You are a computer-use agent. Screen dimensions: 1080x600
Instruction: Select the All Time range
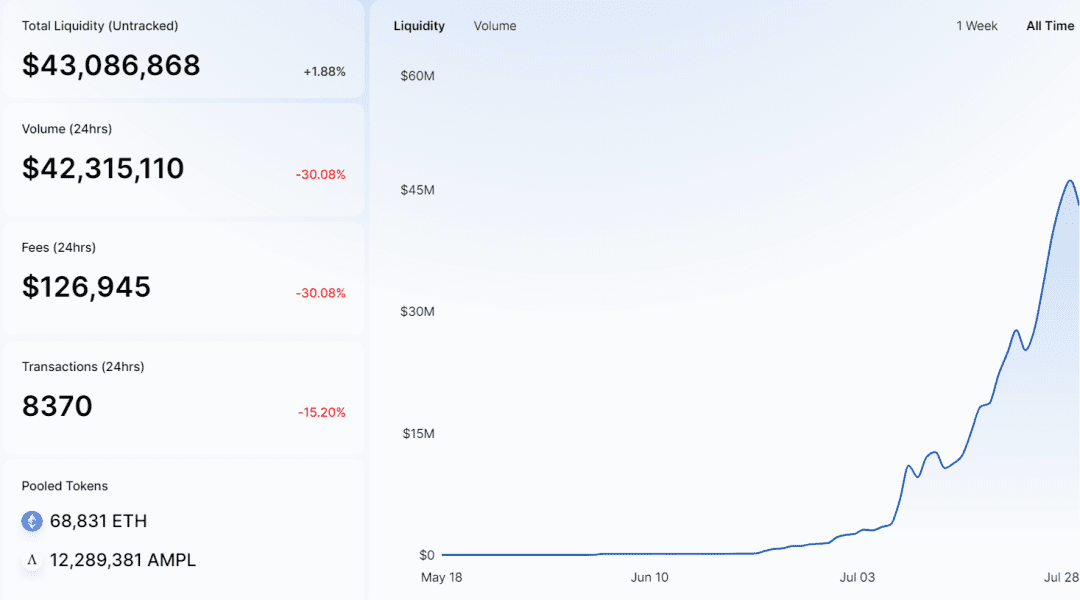coord(1050,26)
